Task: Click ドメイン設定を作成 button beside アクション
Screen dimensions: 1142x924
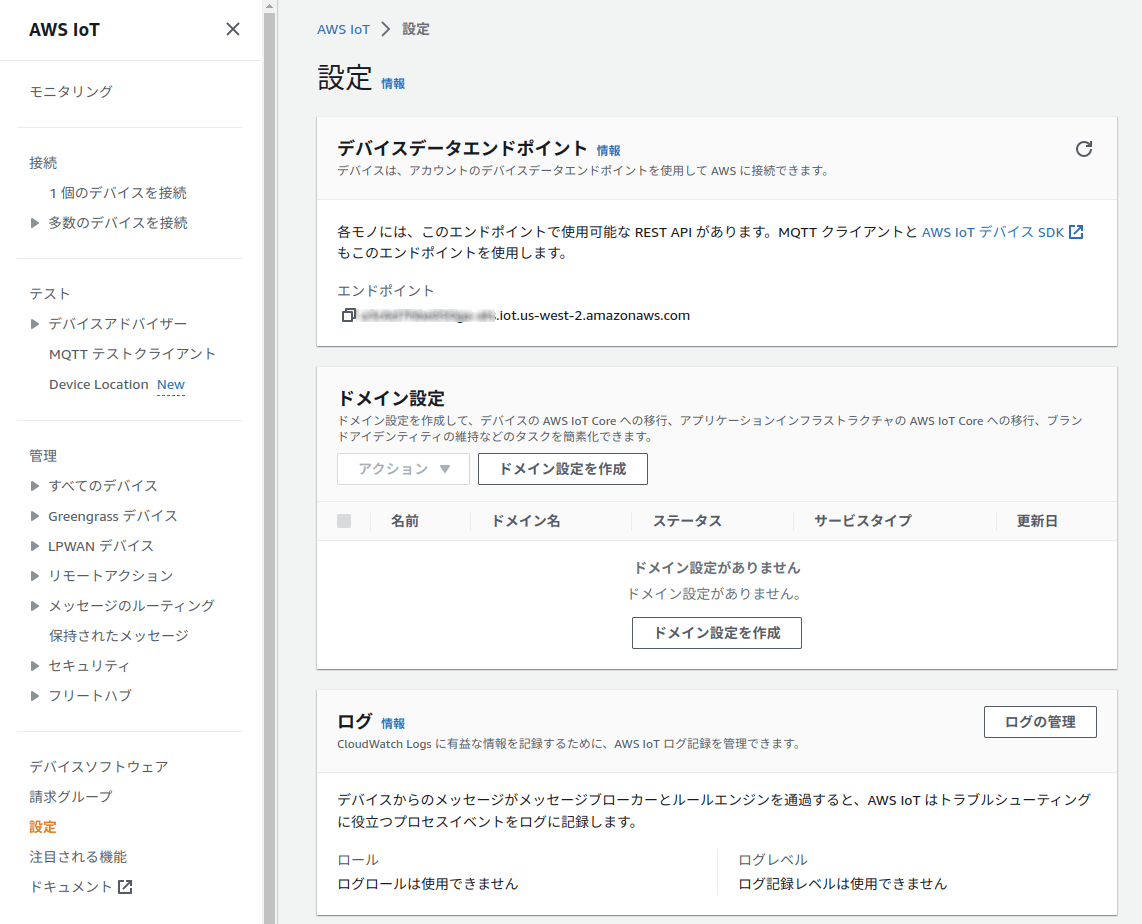Action: [562, 469]
